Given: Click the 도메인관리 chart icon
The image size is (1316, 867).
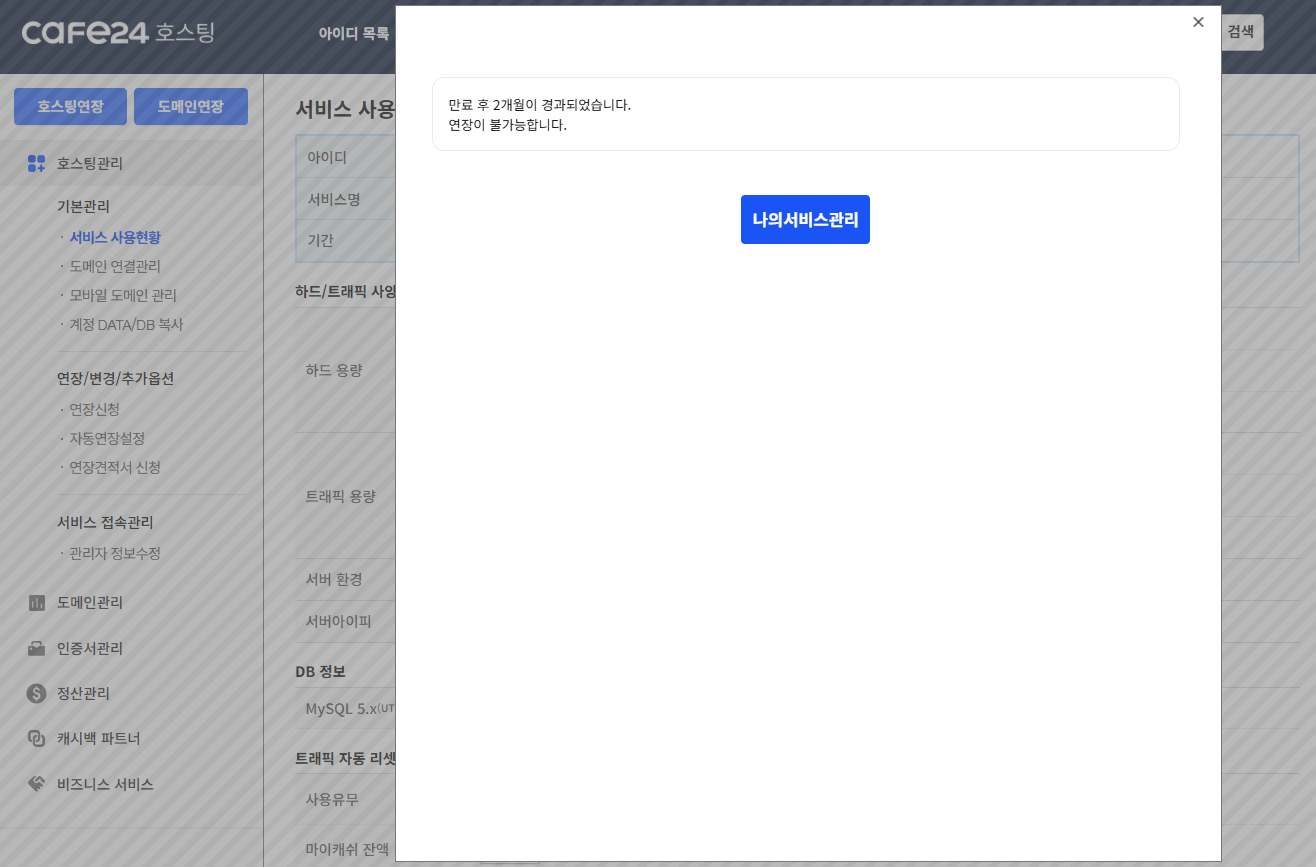Looking at the screenshot, I should click(x=37, y=603).
